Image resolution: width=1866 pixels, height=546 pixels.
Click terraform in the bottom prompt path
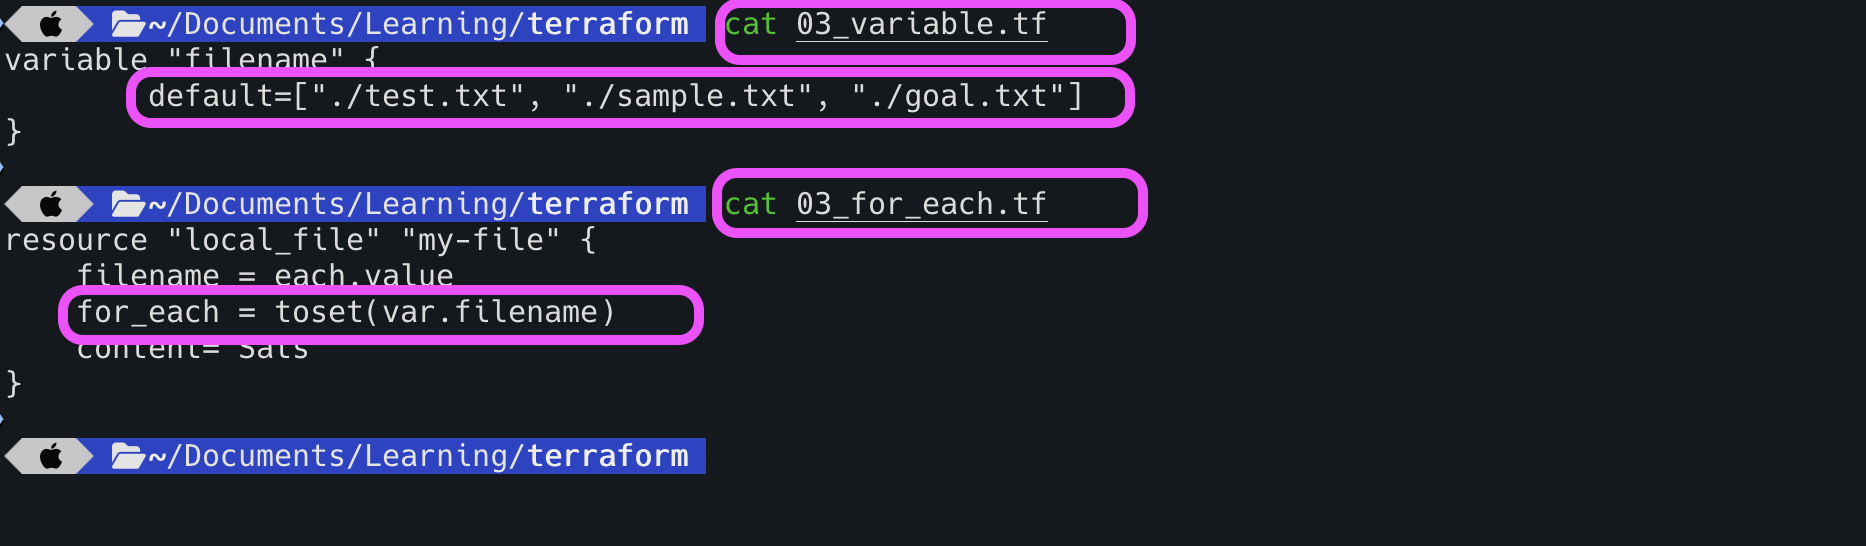click(x=608, y=456)
